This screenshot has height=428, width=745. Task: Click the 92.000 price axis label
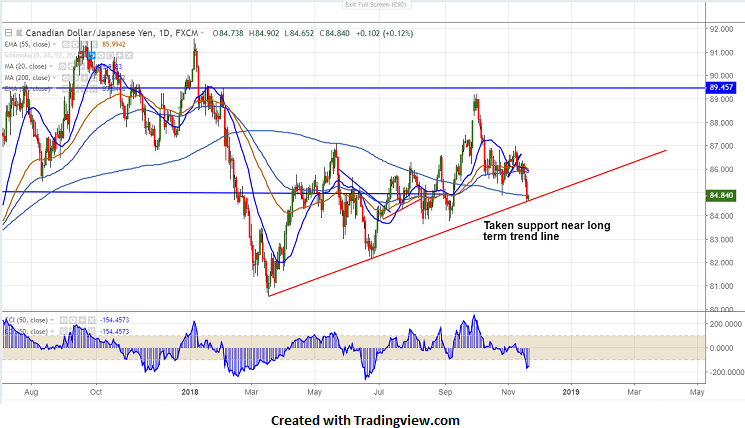click(721, 29)
